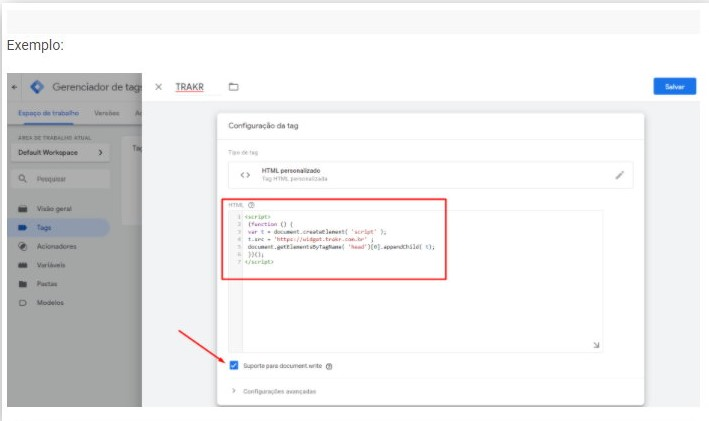This screenshot has width=709, height=421.
Task: Click the Modelos template icon
Action: [23, 303]
